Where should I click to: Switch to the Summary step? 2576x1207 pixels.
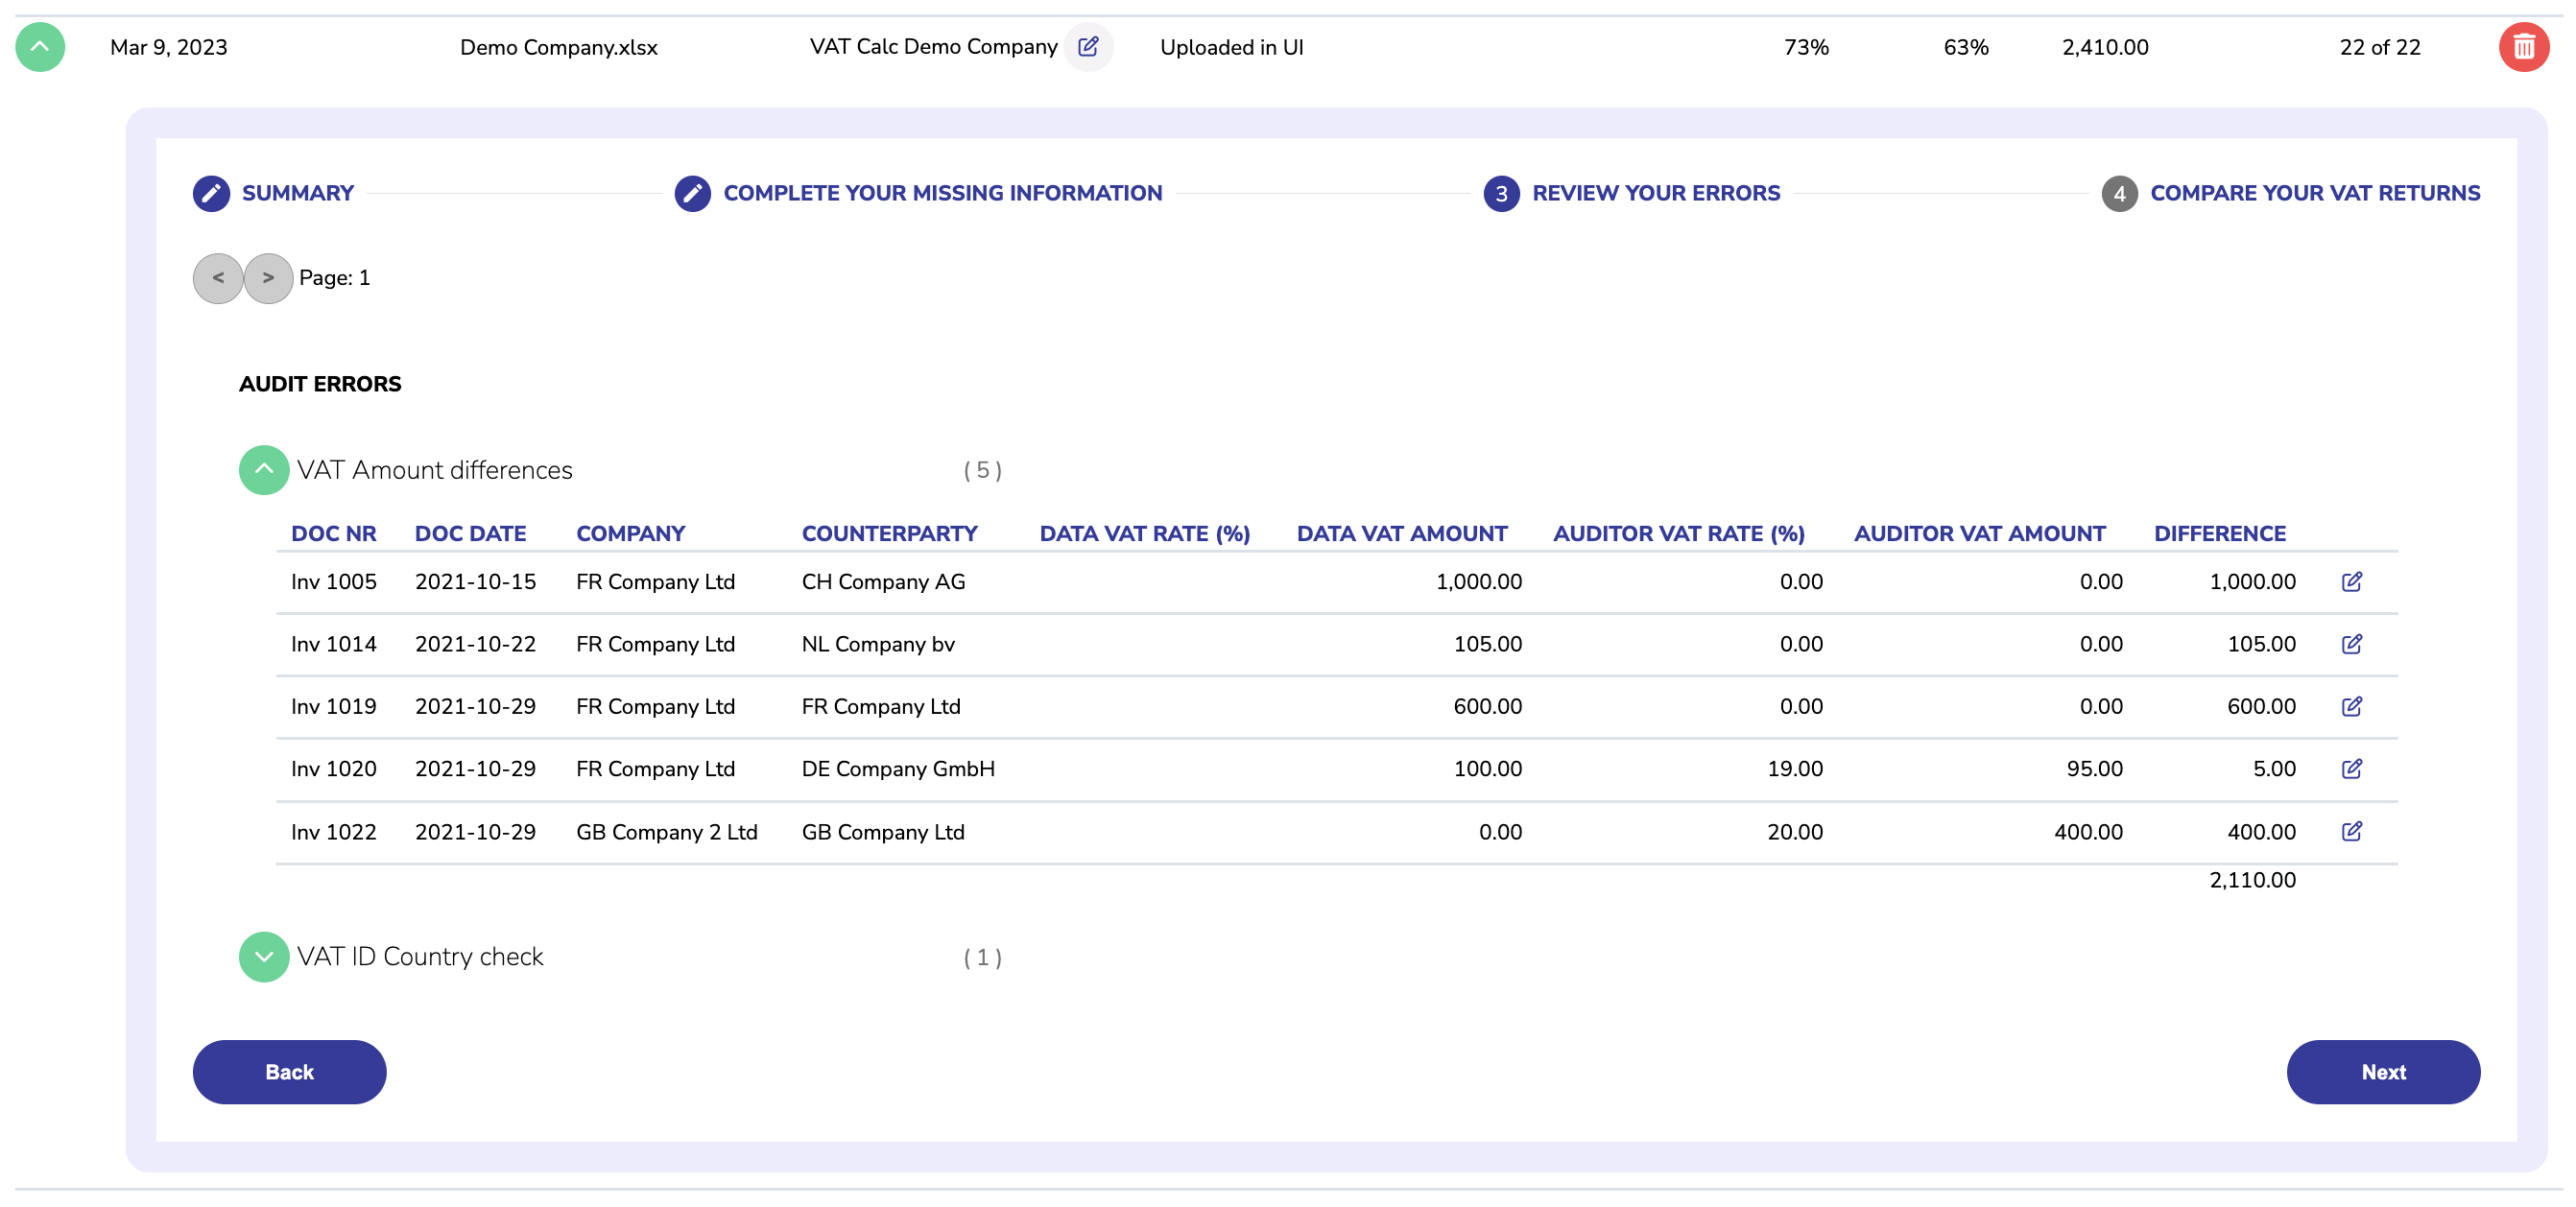(x=297, y=193)
